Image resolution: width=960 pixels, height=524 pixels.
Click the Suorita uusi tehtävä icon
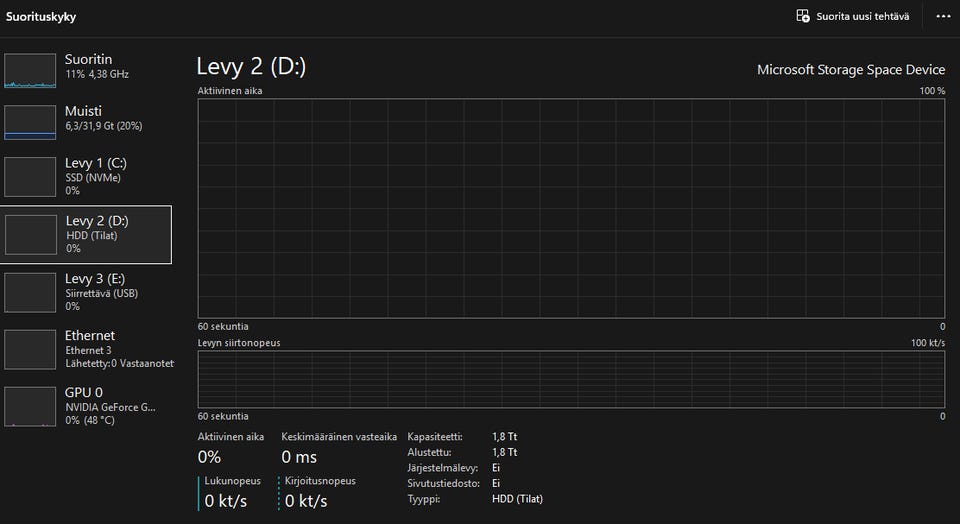(803, 16)
